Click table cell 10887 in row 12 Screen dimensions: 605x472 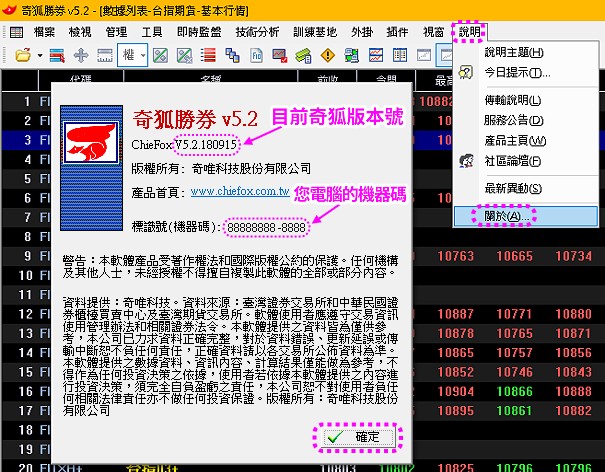tap(456, 314)
